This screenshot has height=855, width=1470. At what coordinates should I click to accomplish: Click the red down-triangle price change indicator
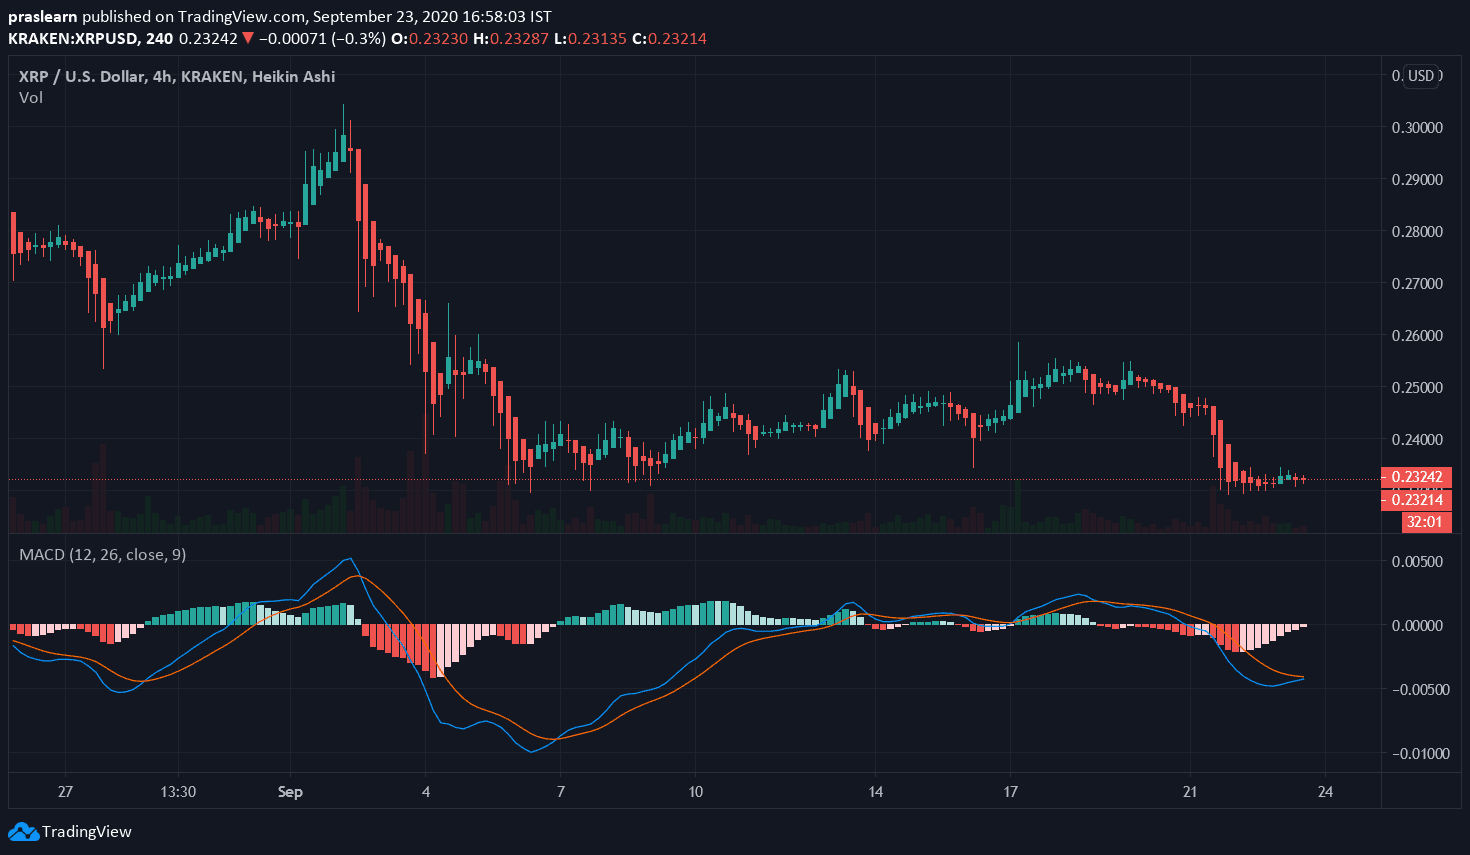pos(248,38)
